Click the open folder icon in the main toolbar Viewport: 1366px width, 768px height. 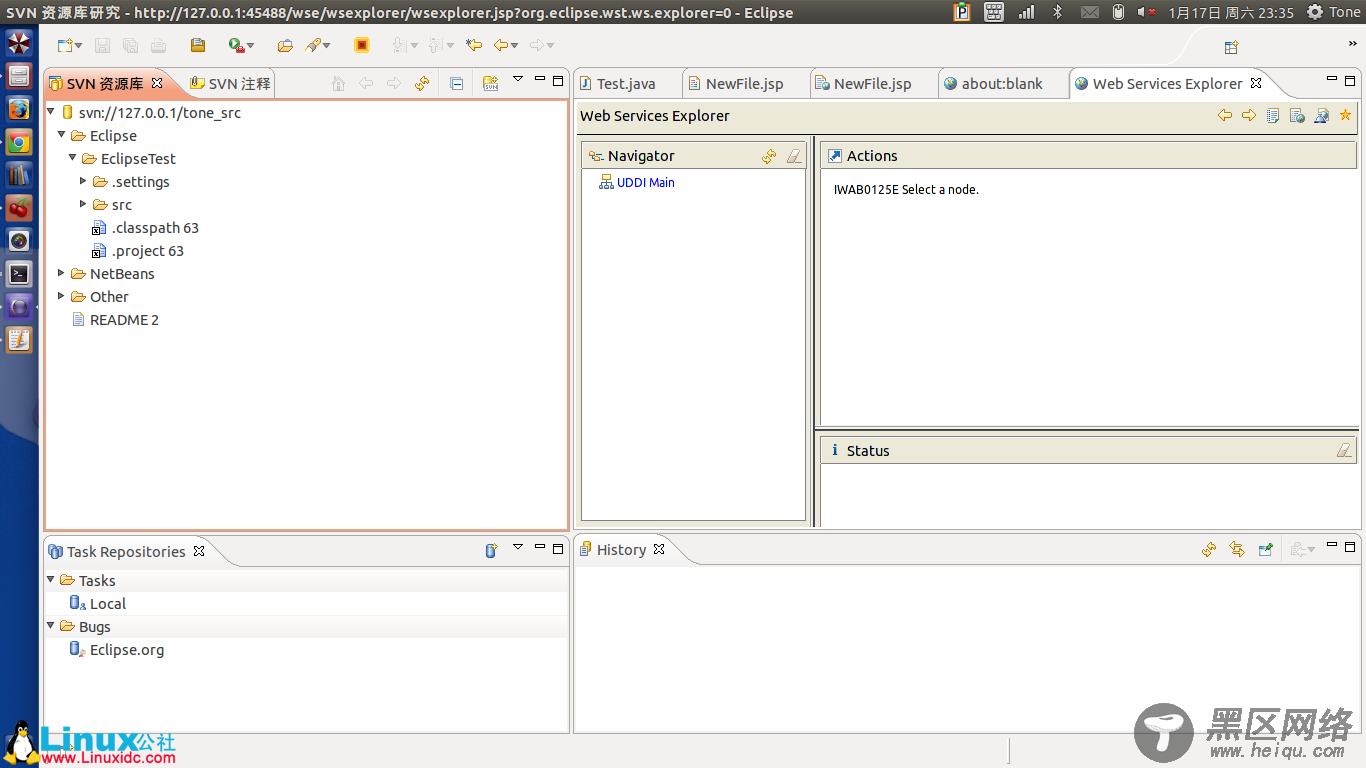pos(285,45)
